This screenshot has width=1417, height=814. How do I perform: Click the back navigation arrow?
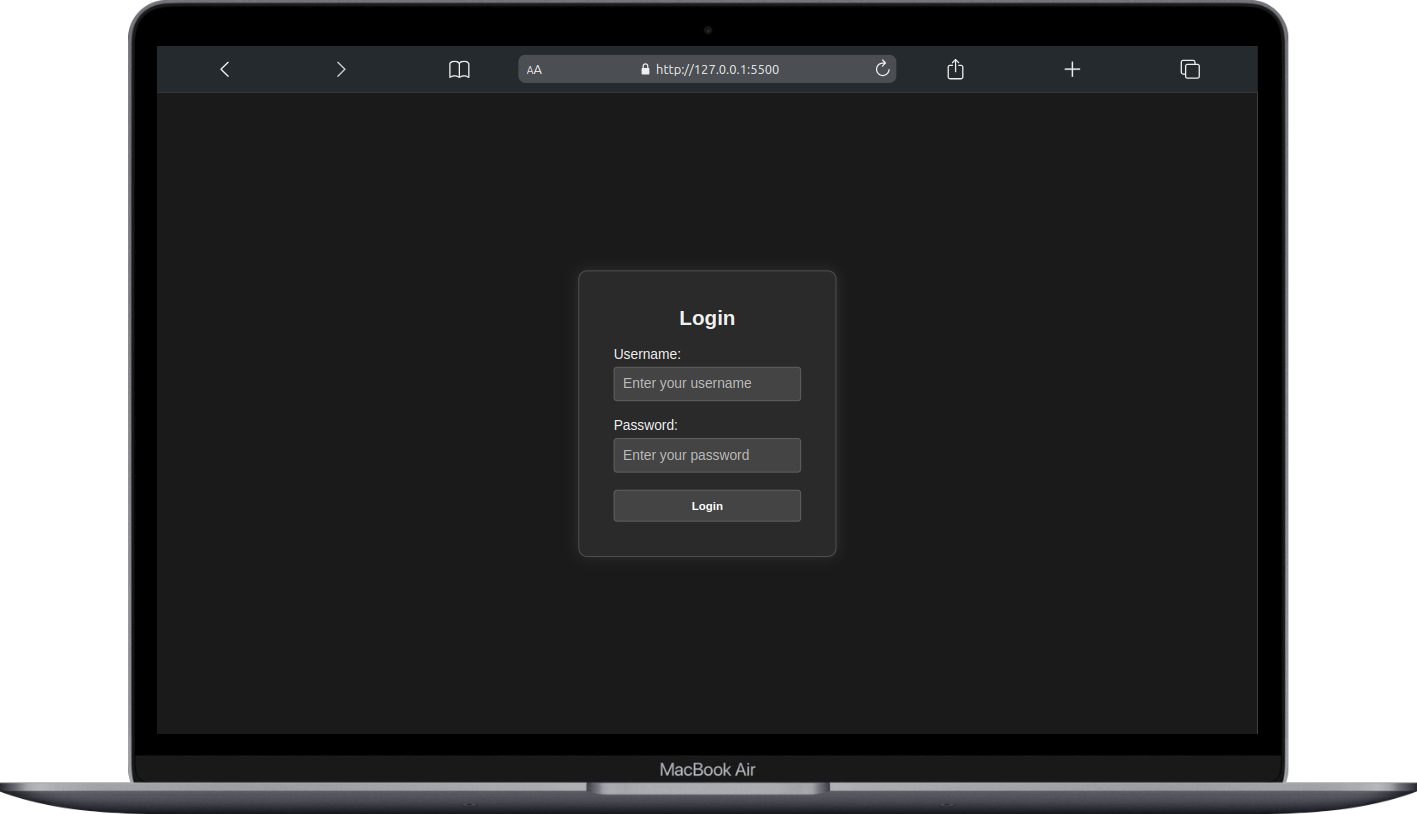(x=224, y=69)
